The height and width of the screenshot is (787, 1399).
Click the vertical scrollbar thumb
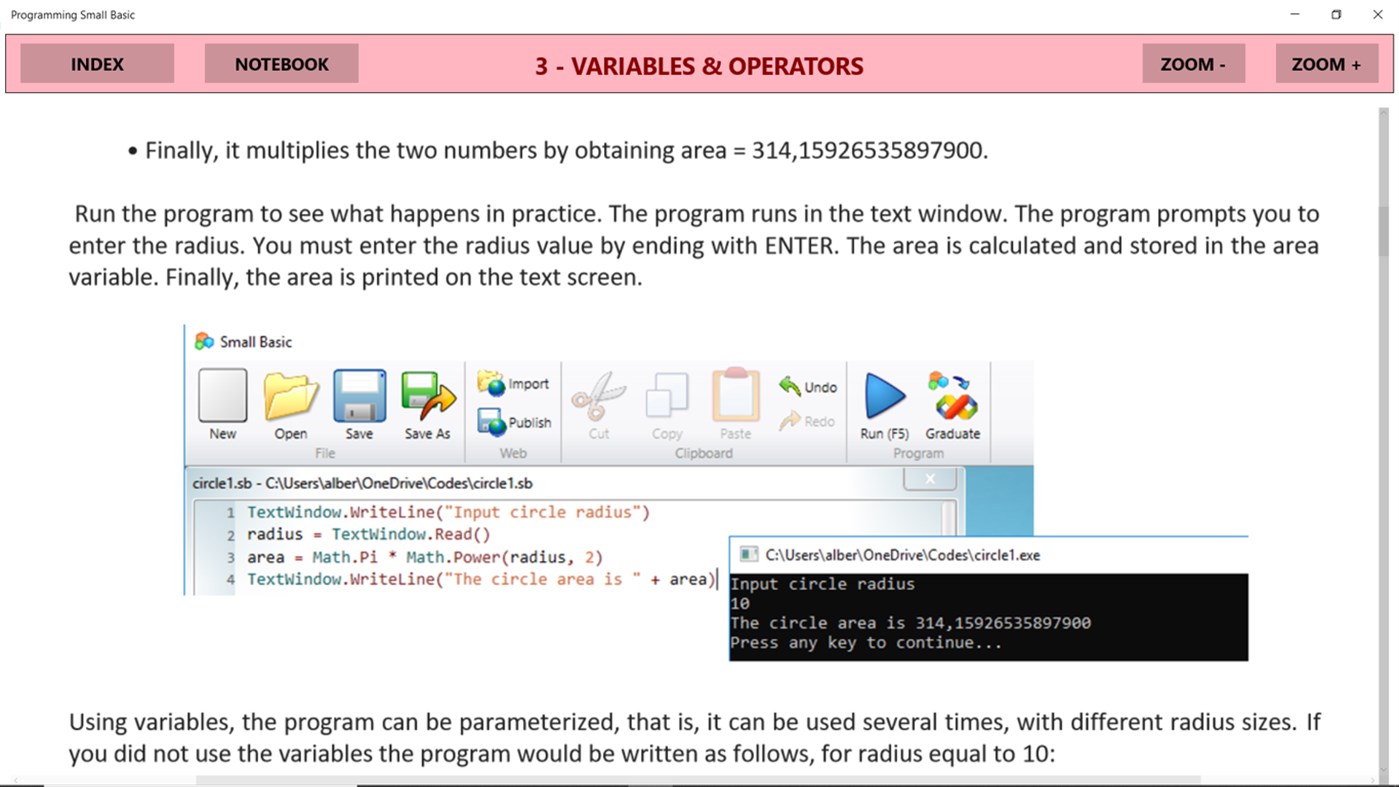coord(1384,231)
